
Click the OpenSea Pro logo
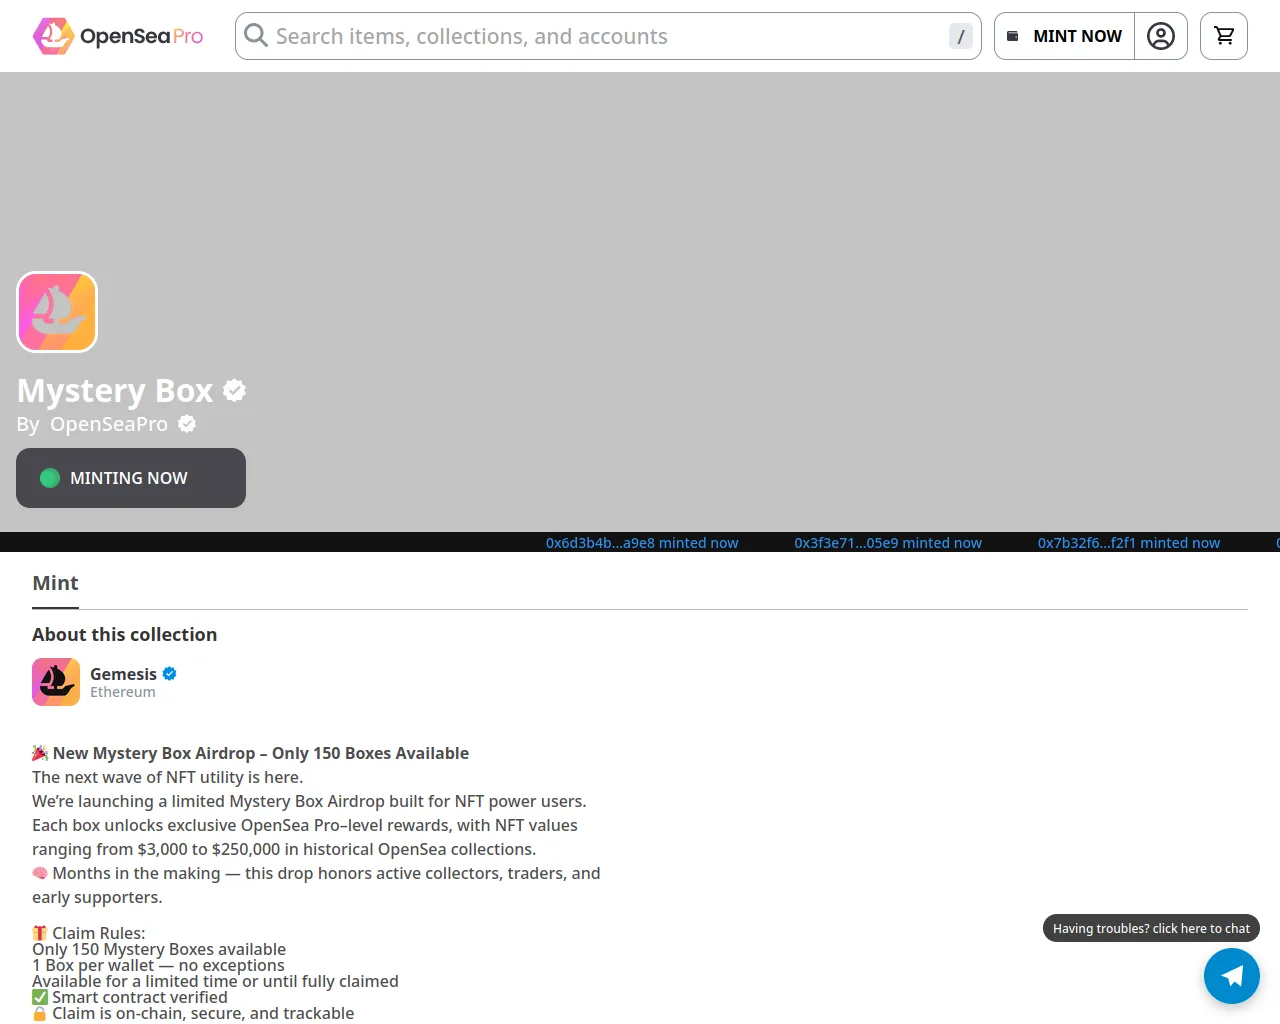pos(118,36)
